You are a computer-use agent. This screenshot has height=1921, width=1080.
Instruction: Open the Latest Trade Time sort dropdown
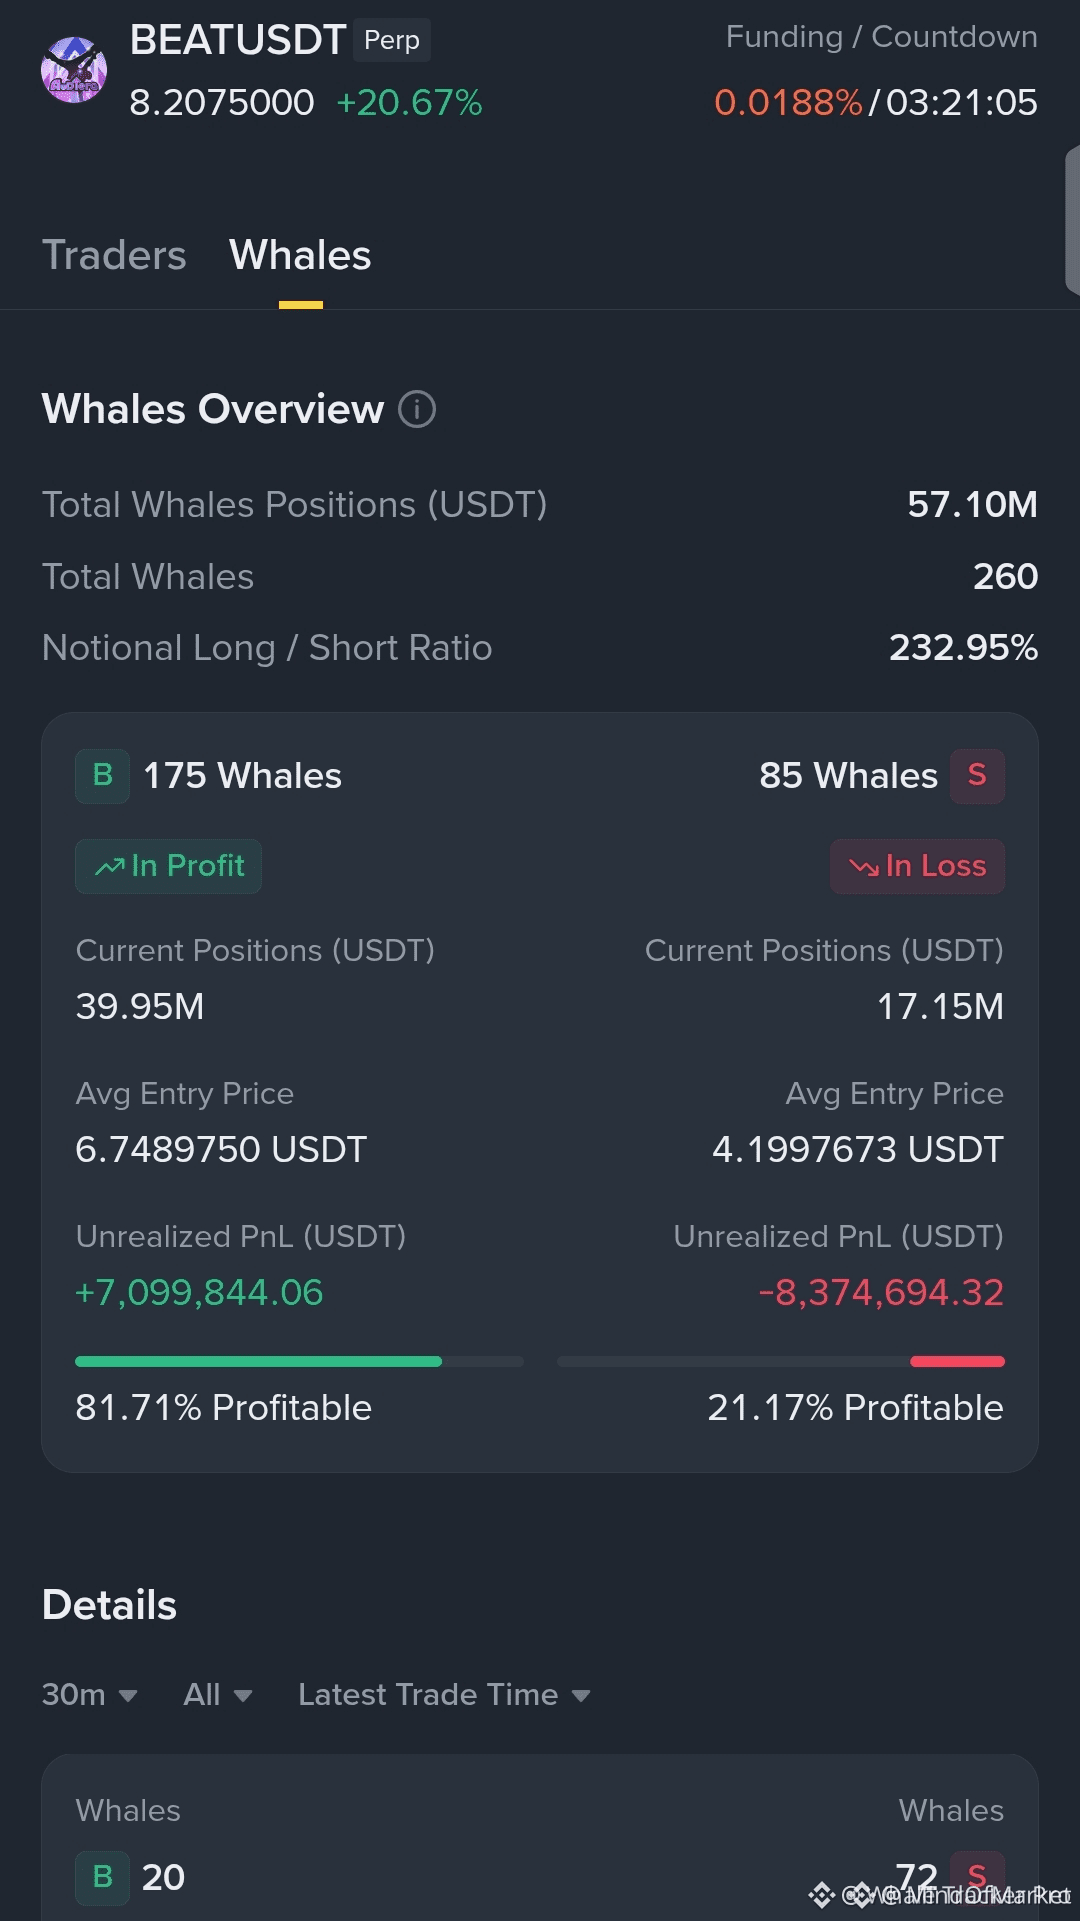444,1695
